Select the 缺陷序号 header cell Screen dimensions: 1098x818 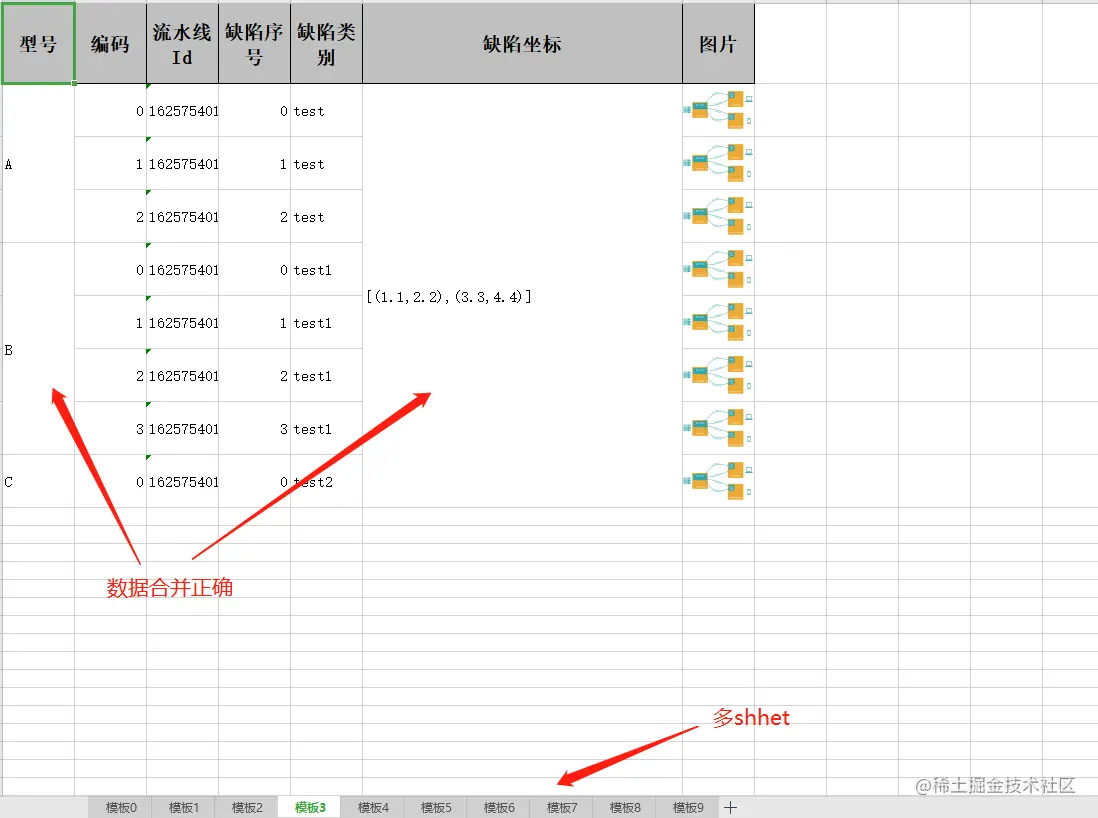click(254, 43)
